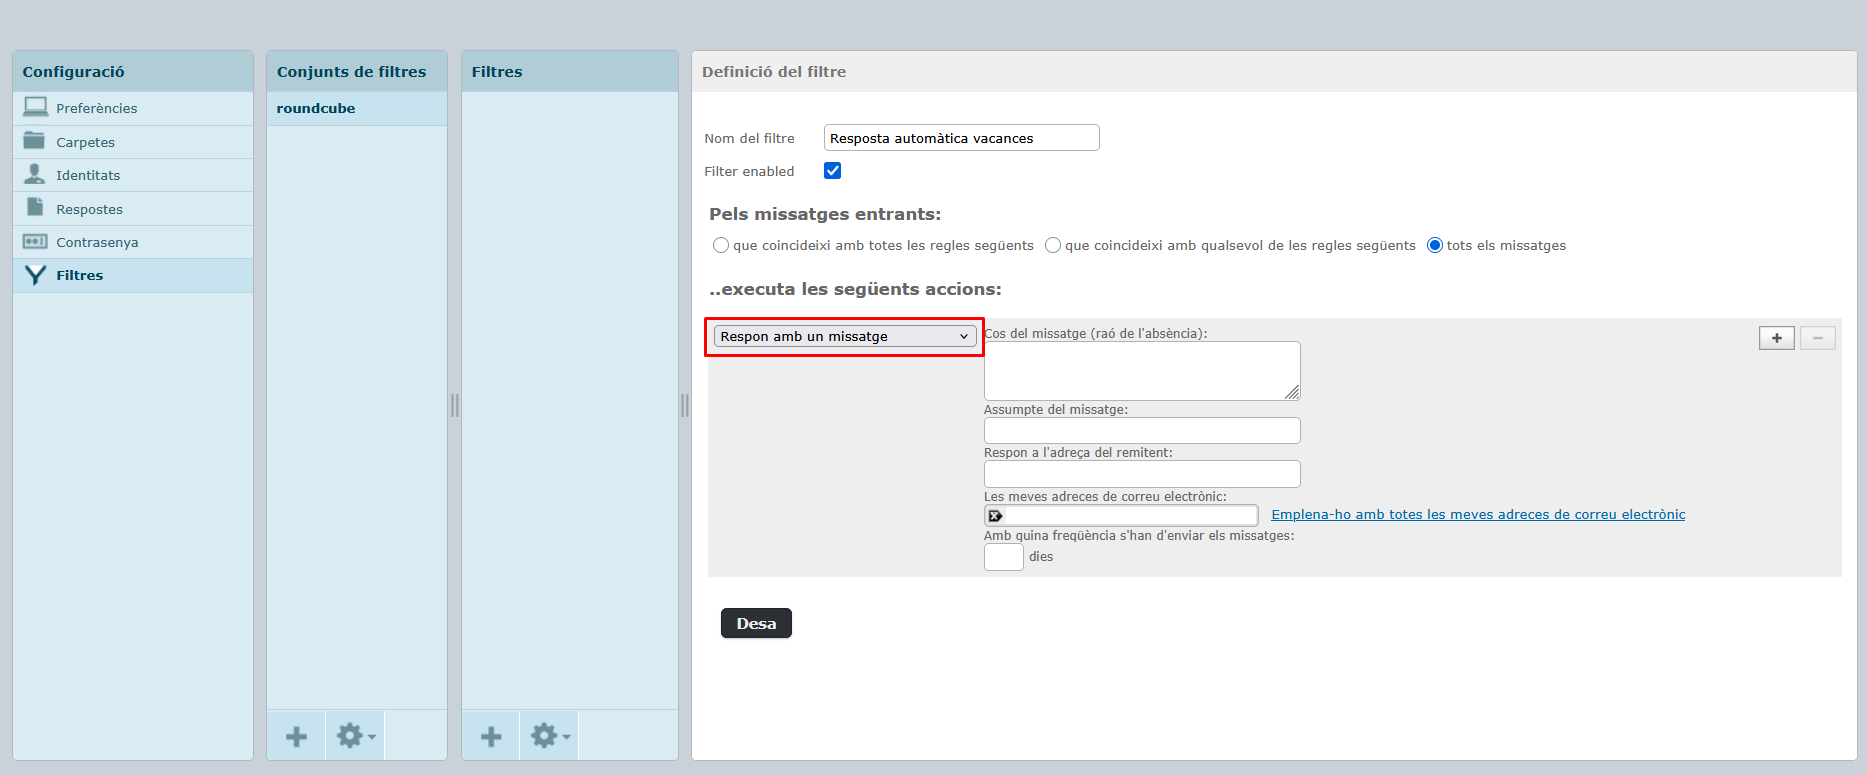The height and width of the screenshot is (775, 1867).
Task: Click the Filtres funnel icon
Action: click(x=35, y=275)
